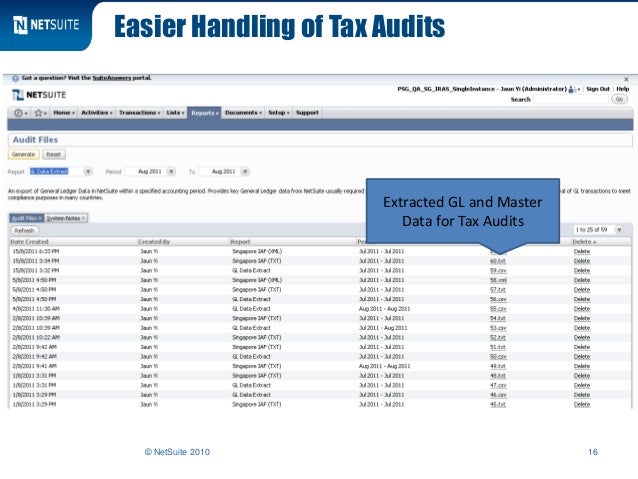The image size is (638, 479).
Task: Sort by the Report column header
Action: pyautogui.click(x=240, y=242)
